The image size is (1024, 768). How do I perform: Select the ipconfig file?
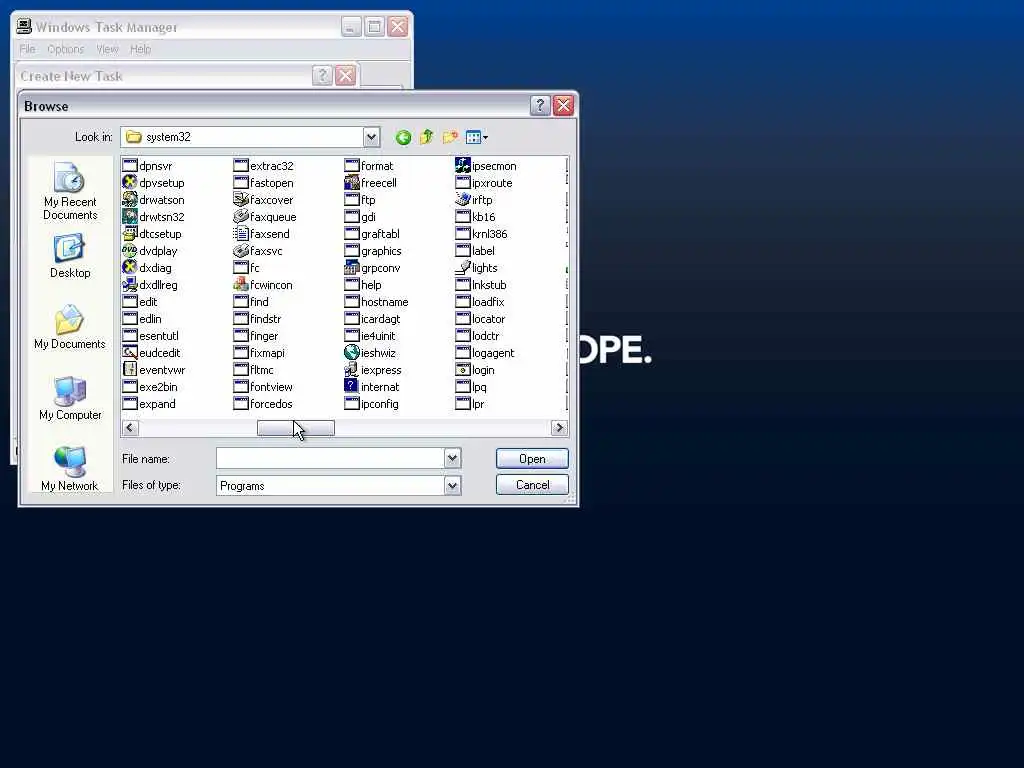pos(372,404)
